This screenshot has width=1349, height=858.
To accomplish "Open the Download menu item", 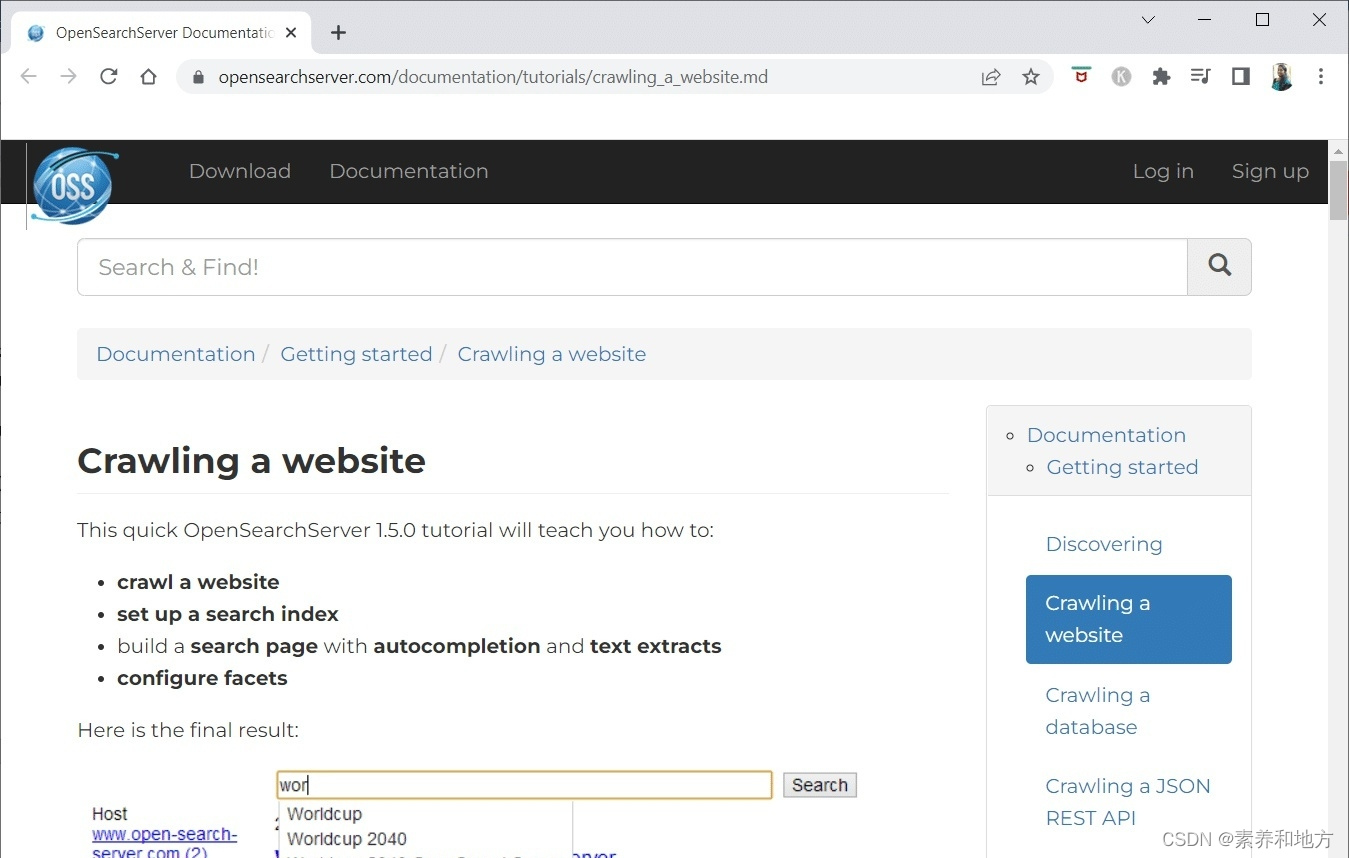I will click(x=240, y=171).
